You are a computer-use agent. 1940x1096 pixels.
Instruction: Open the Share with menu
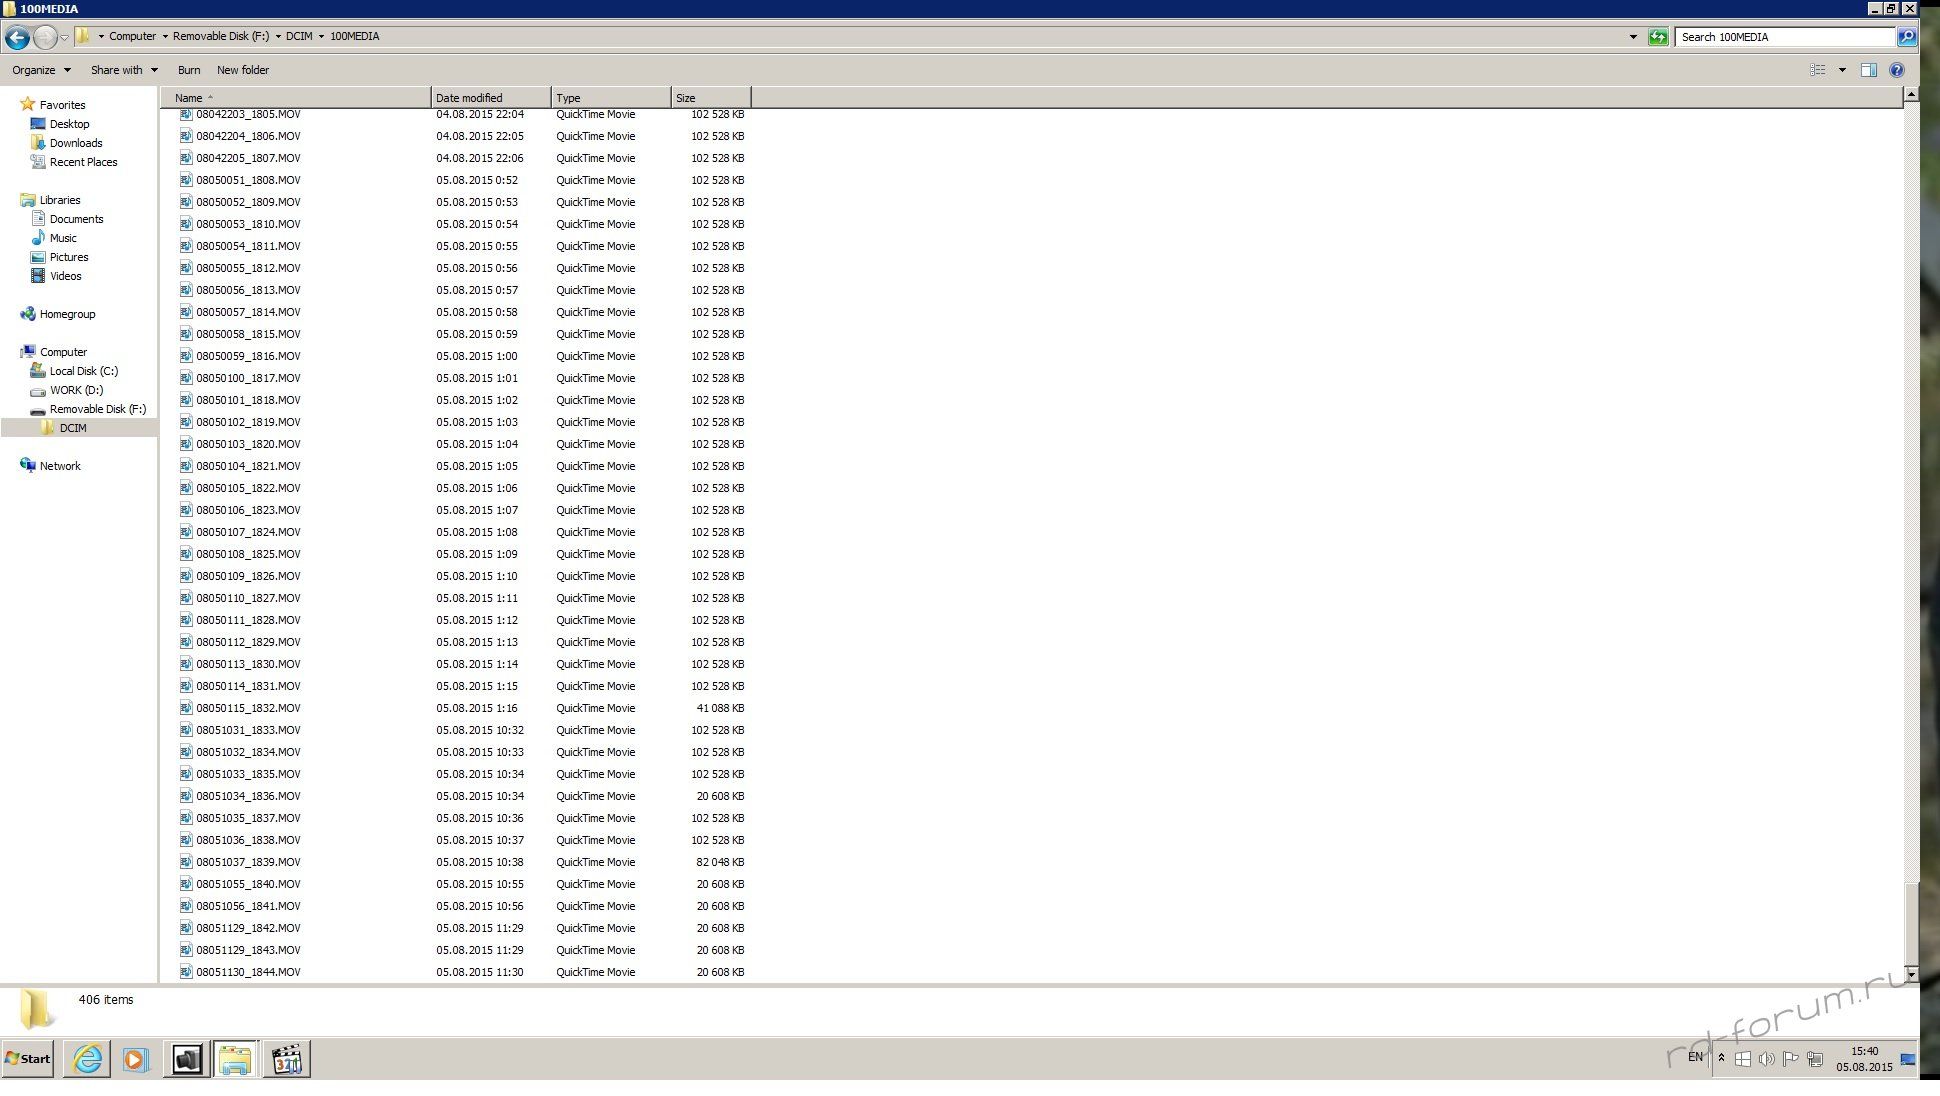tap(124, 70)
